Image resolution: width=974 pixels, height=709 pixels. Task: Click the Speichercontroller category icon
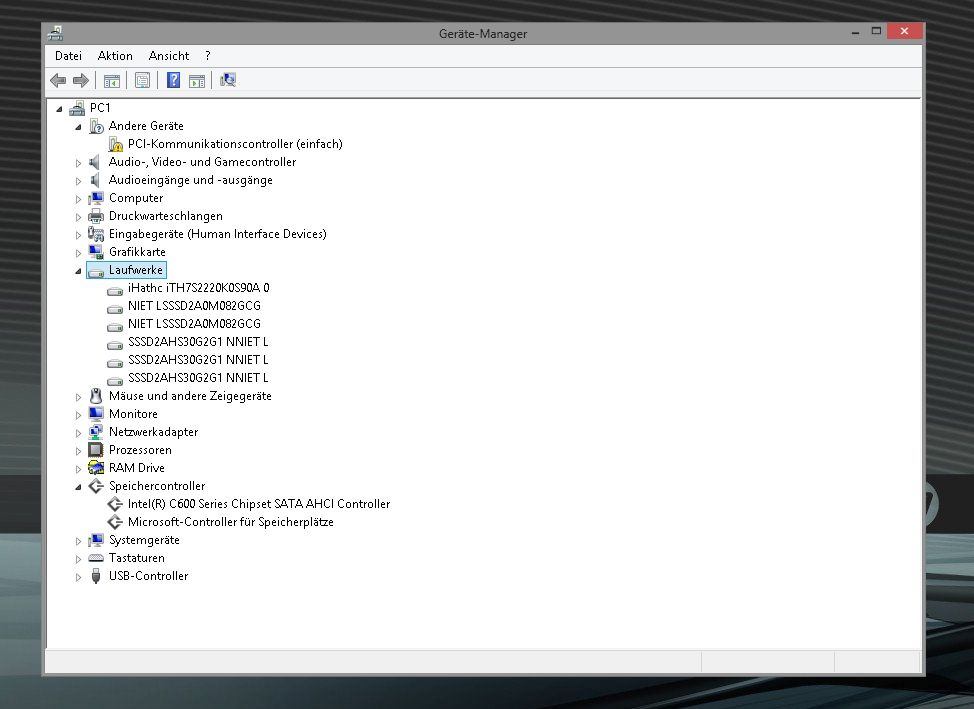click(96, 486)
